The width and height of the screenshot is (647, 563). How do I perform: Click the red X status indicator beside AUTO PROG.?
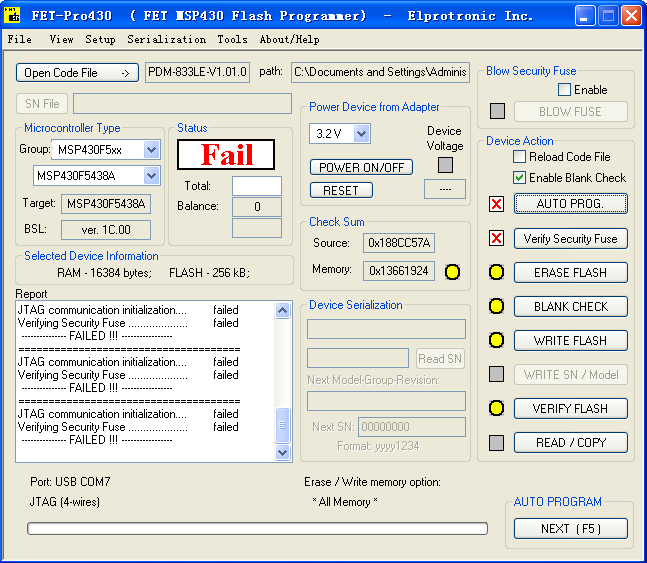pos(496,204)
